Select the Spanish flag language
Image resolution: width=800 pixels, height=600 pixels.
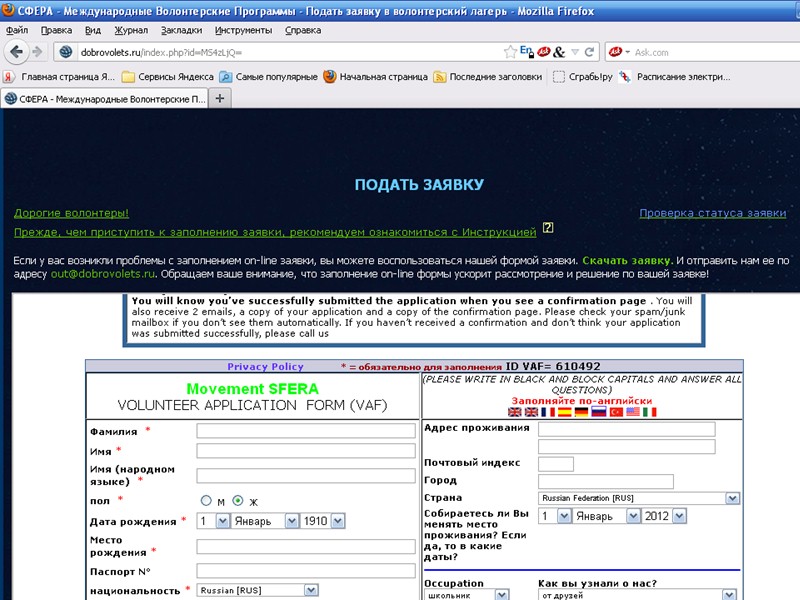(565, 412)
